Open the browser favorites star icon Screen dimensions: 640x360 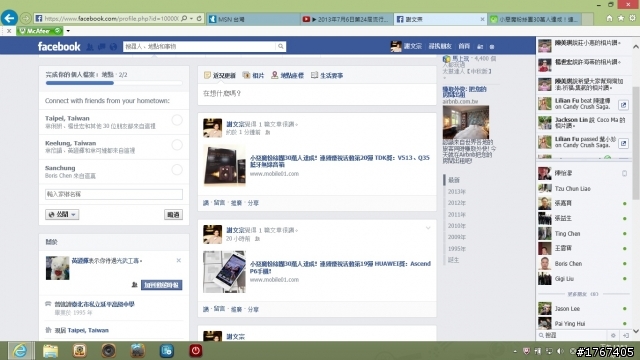[621, 18]
